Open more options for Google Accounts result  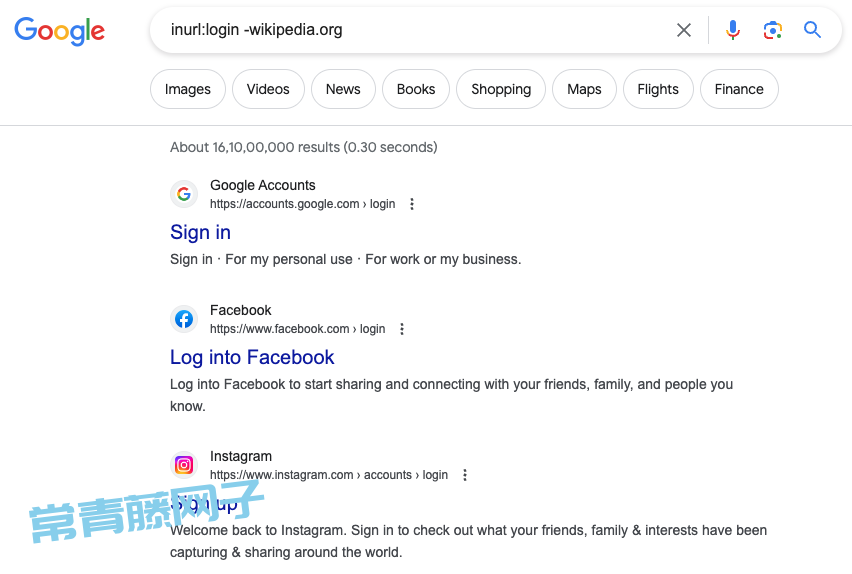[x=412, y=204]
